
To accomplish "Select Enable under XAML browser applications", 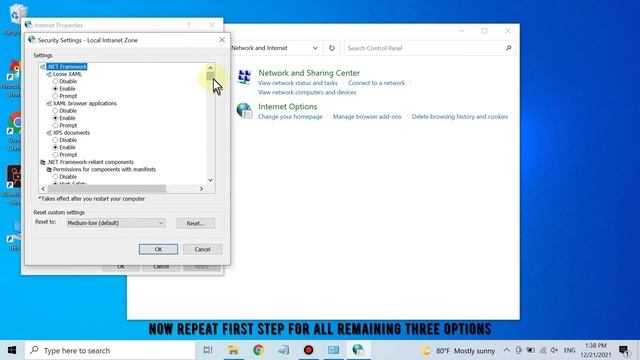I will click(56, 118).
